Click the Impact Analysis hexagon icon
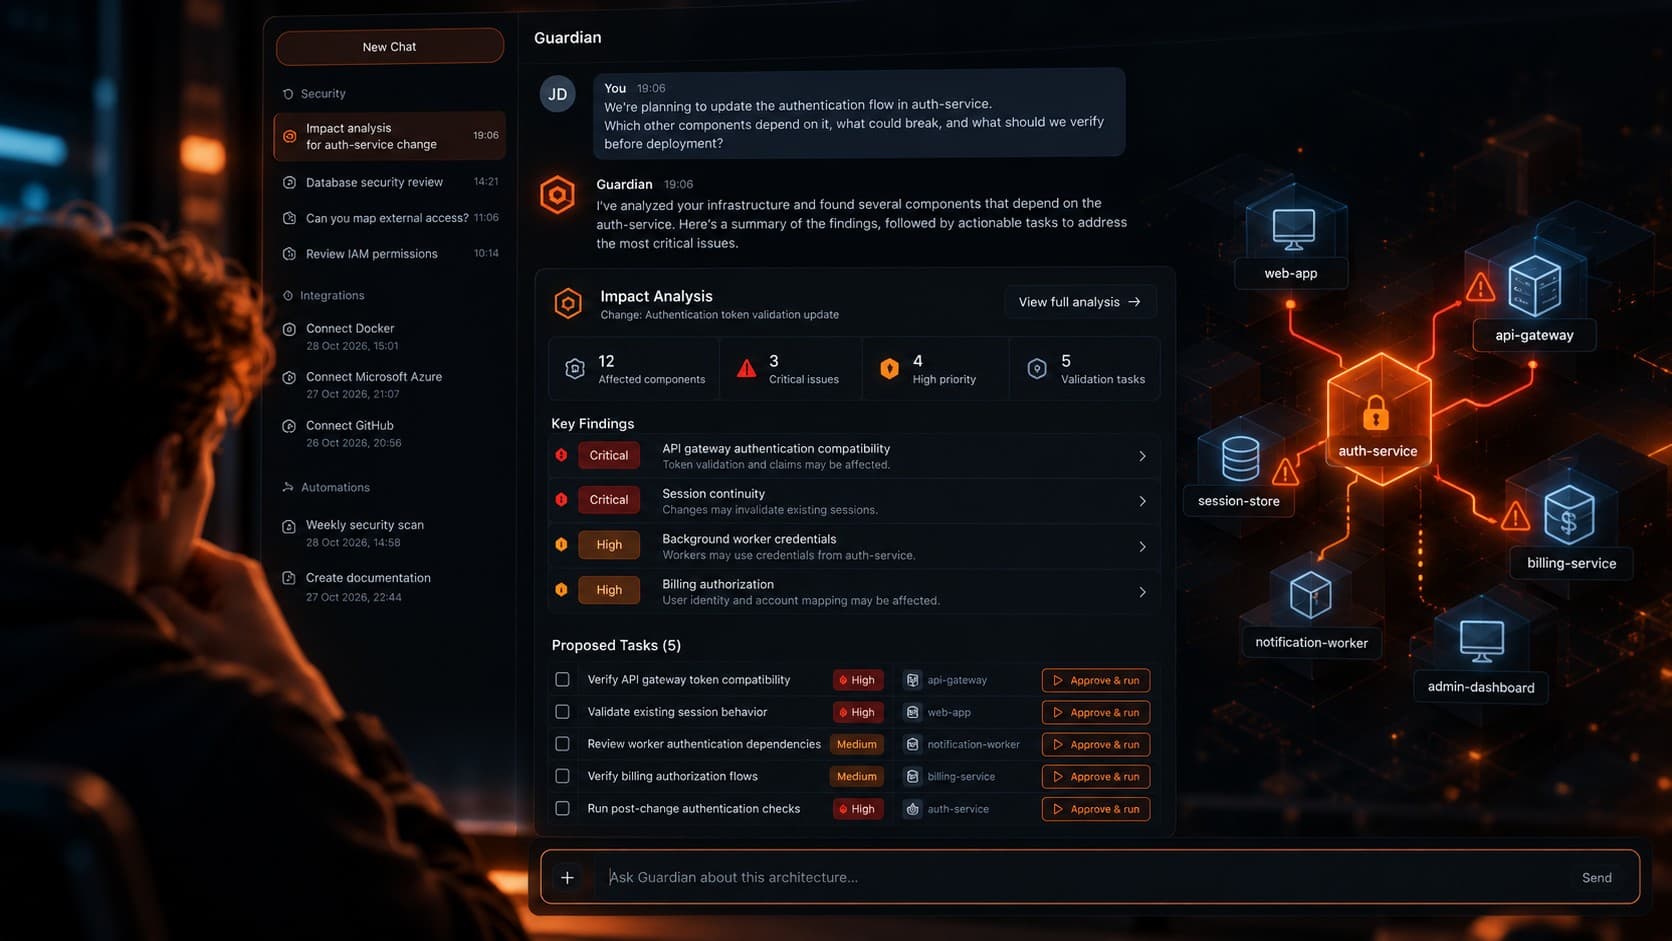Image resolution: width=1672 pixels, height=941 pixels. (568, 303)
